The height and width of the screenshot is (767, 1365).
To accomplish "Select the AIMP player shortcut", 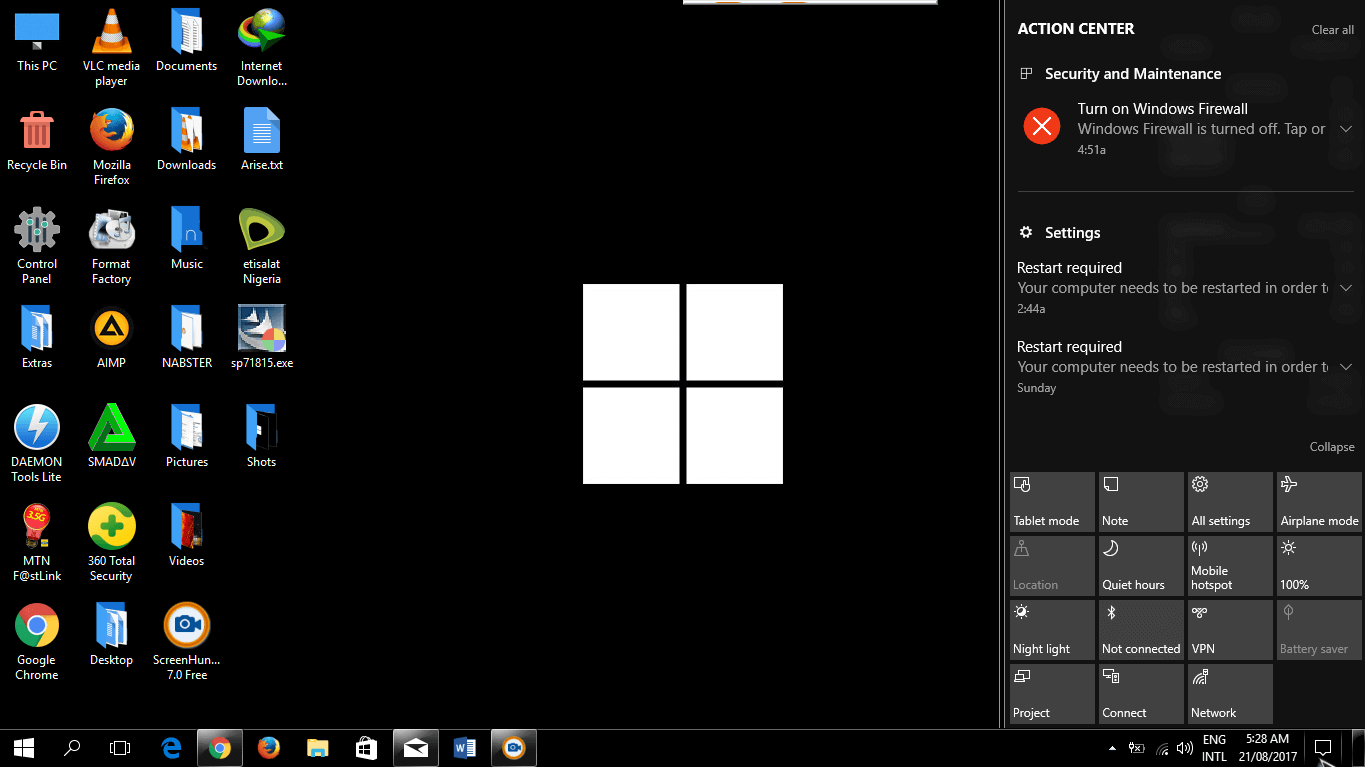I will click(x=111, y=338).
